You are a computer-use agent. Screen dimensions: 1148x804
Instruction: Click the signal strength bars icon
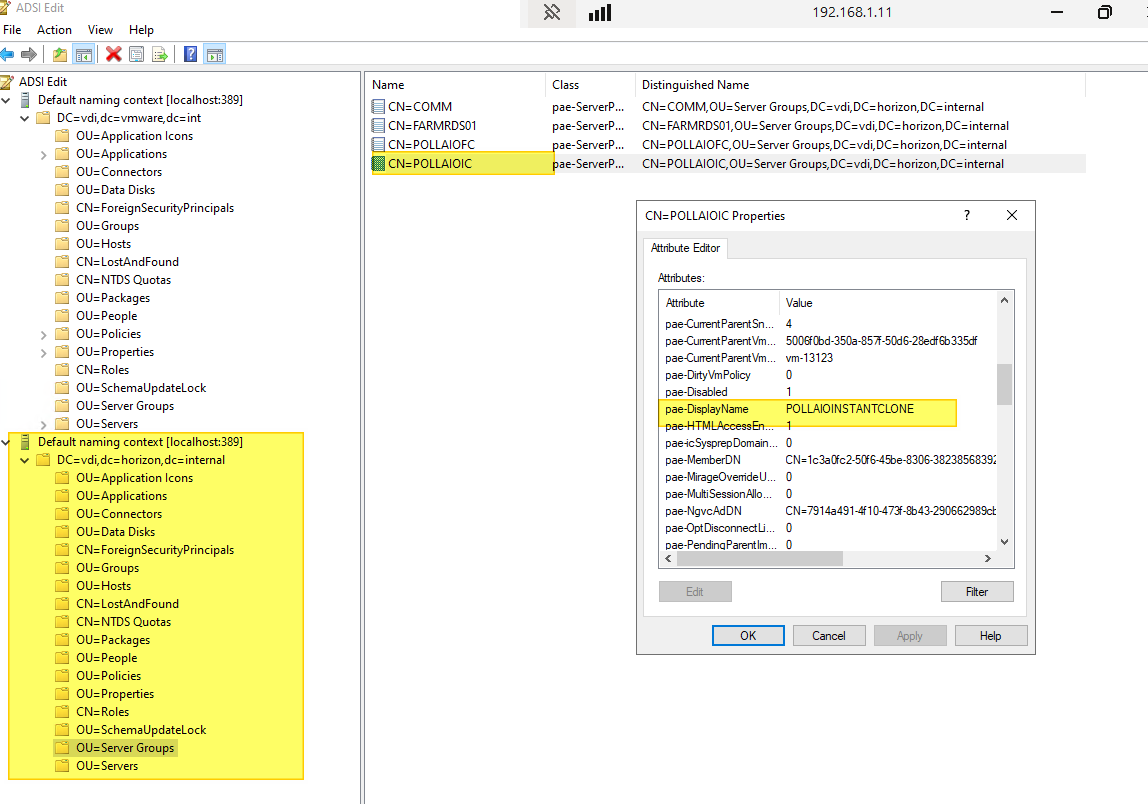pyautogui.click(x=600, y=12)
